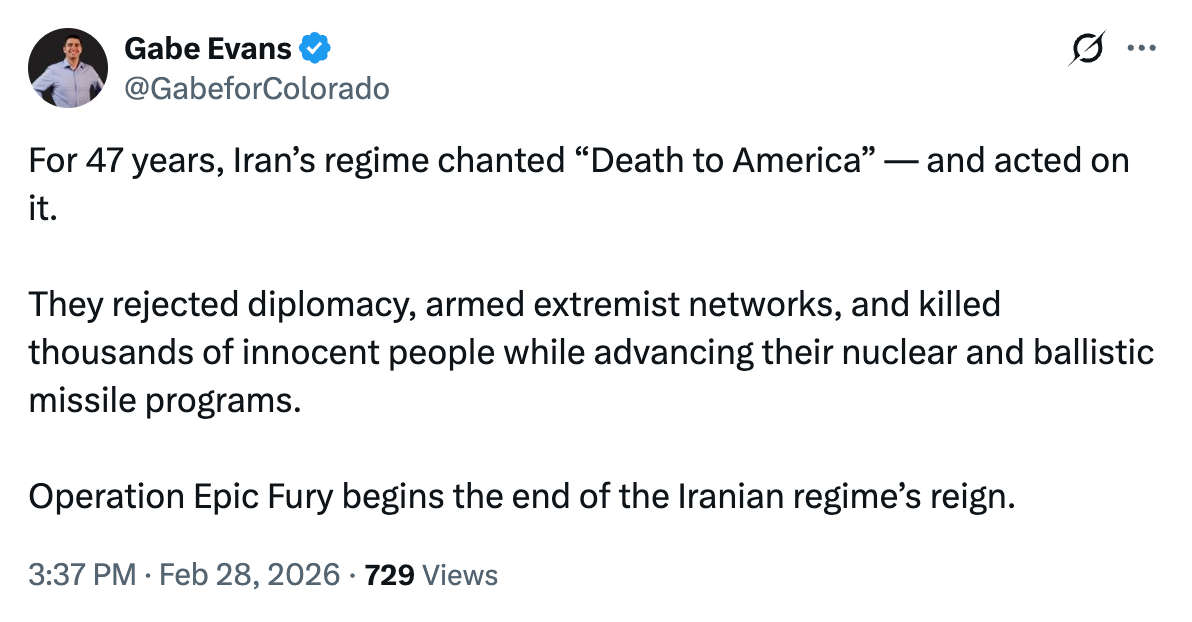Open Gabe Evans's profile picture
Viewport: 1192px width, 622px height.
(x=68, y=68)
